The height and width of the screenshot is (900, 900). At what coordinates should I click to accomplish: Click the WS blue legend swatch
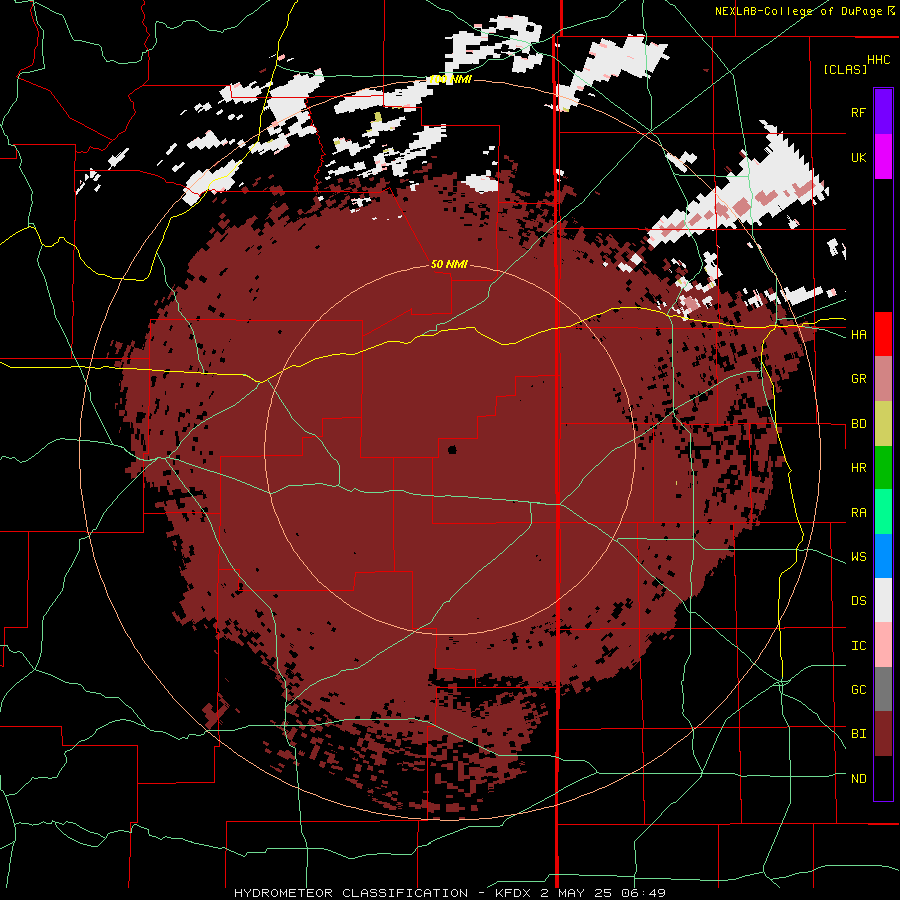coord(883,556)
